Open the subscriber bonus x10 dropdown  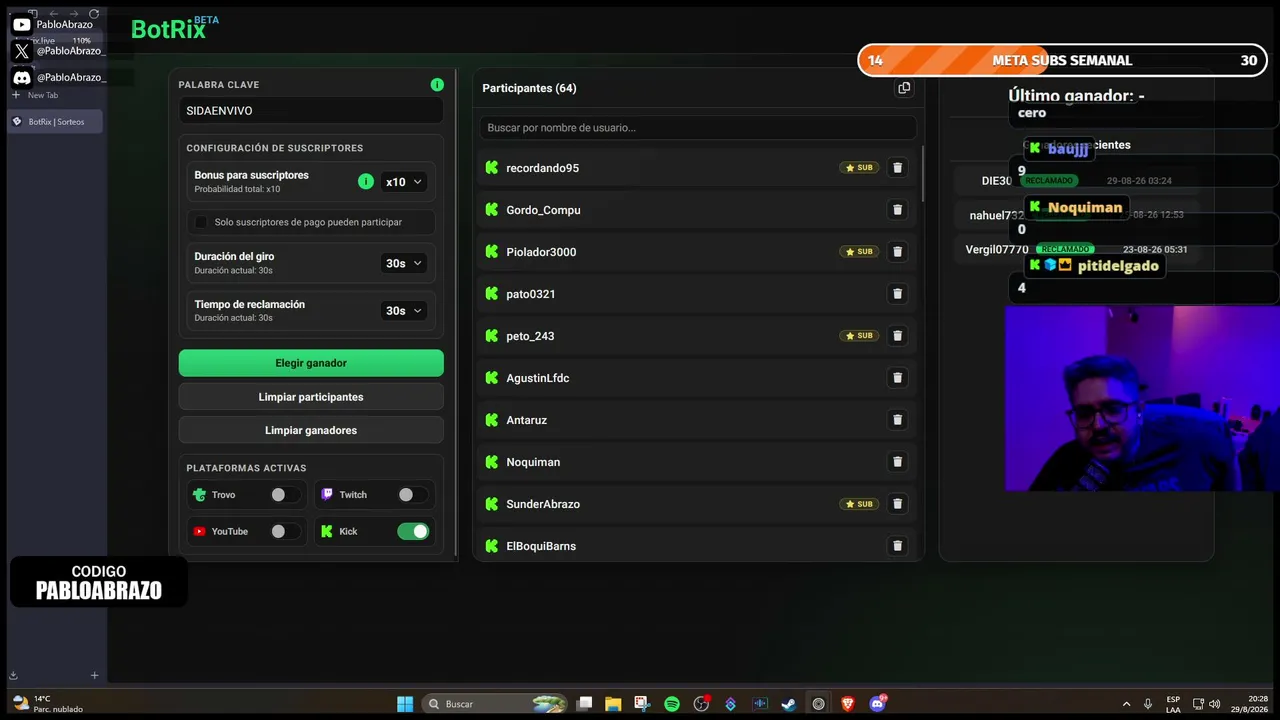pos(404,182)
